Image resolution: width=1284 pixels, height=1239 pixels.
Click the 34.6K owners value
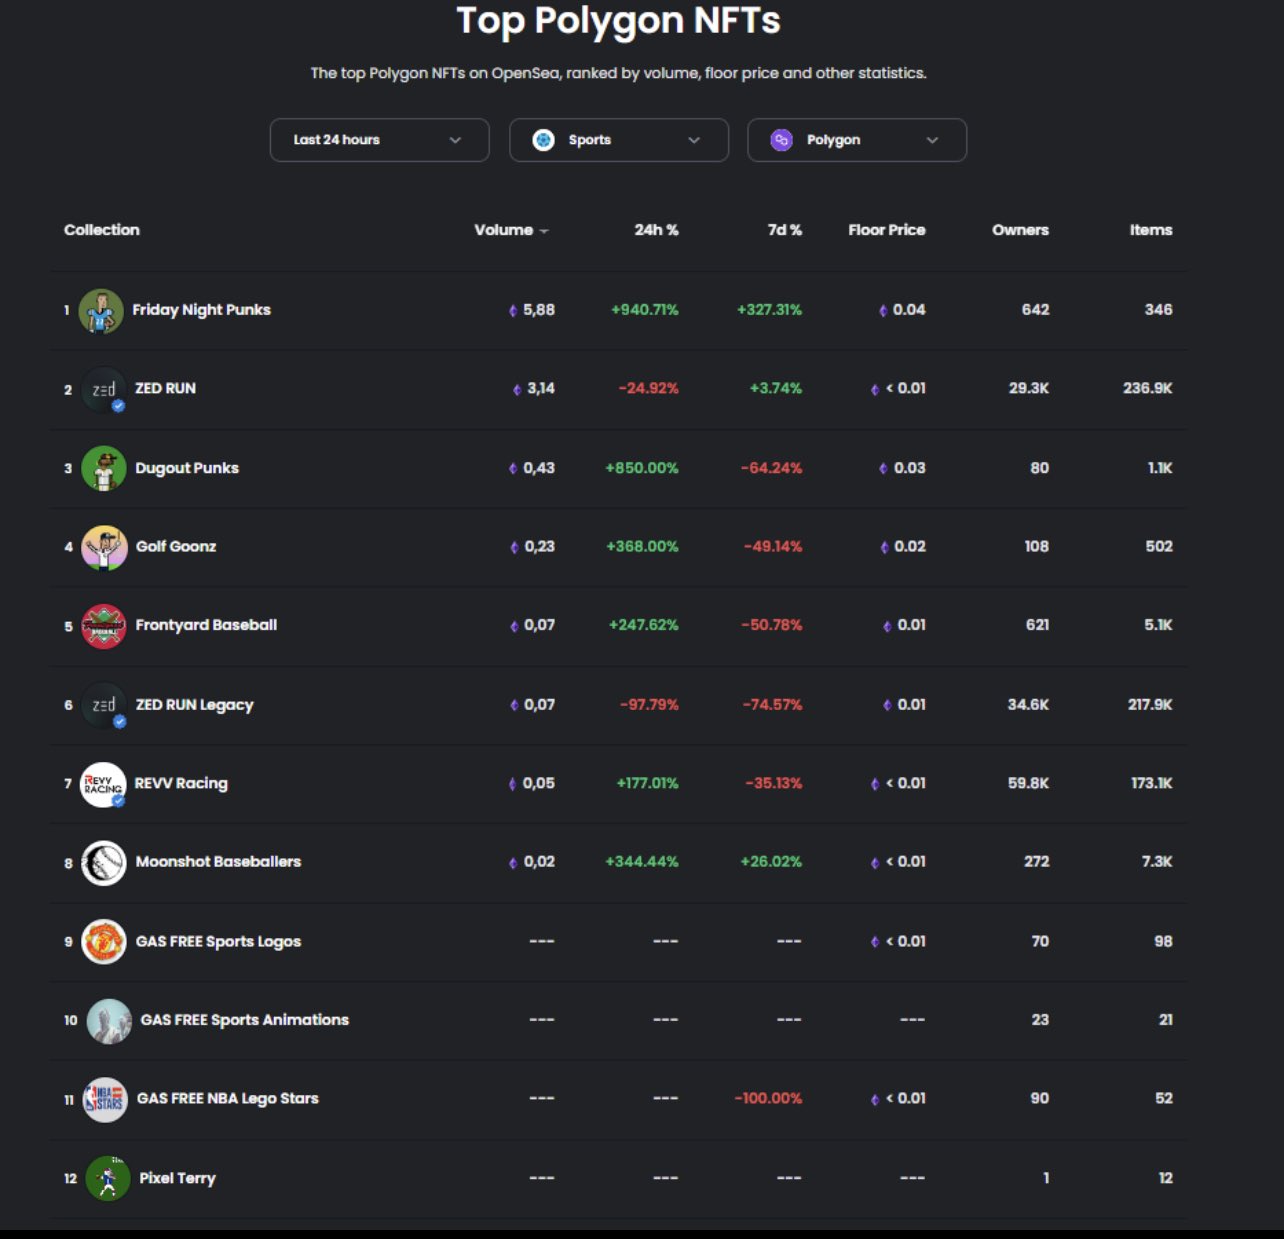(1028, 705)
